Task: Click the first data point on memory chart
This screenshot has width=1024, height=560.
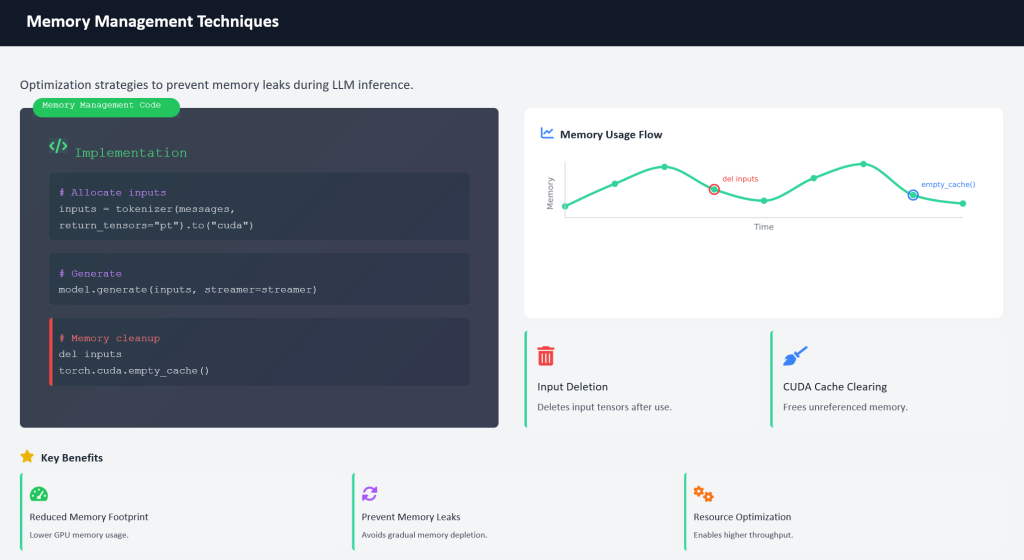Action: point(565,207)
